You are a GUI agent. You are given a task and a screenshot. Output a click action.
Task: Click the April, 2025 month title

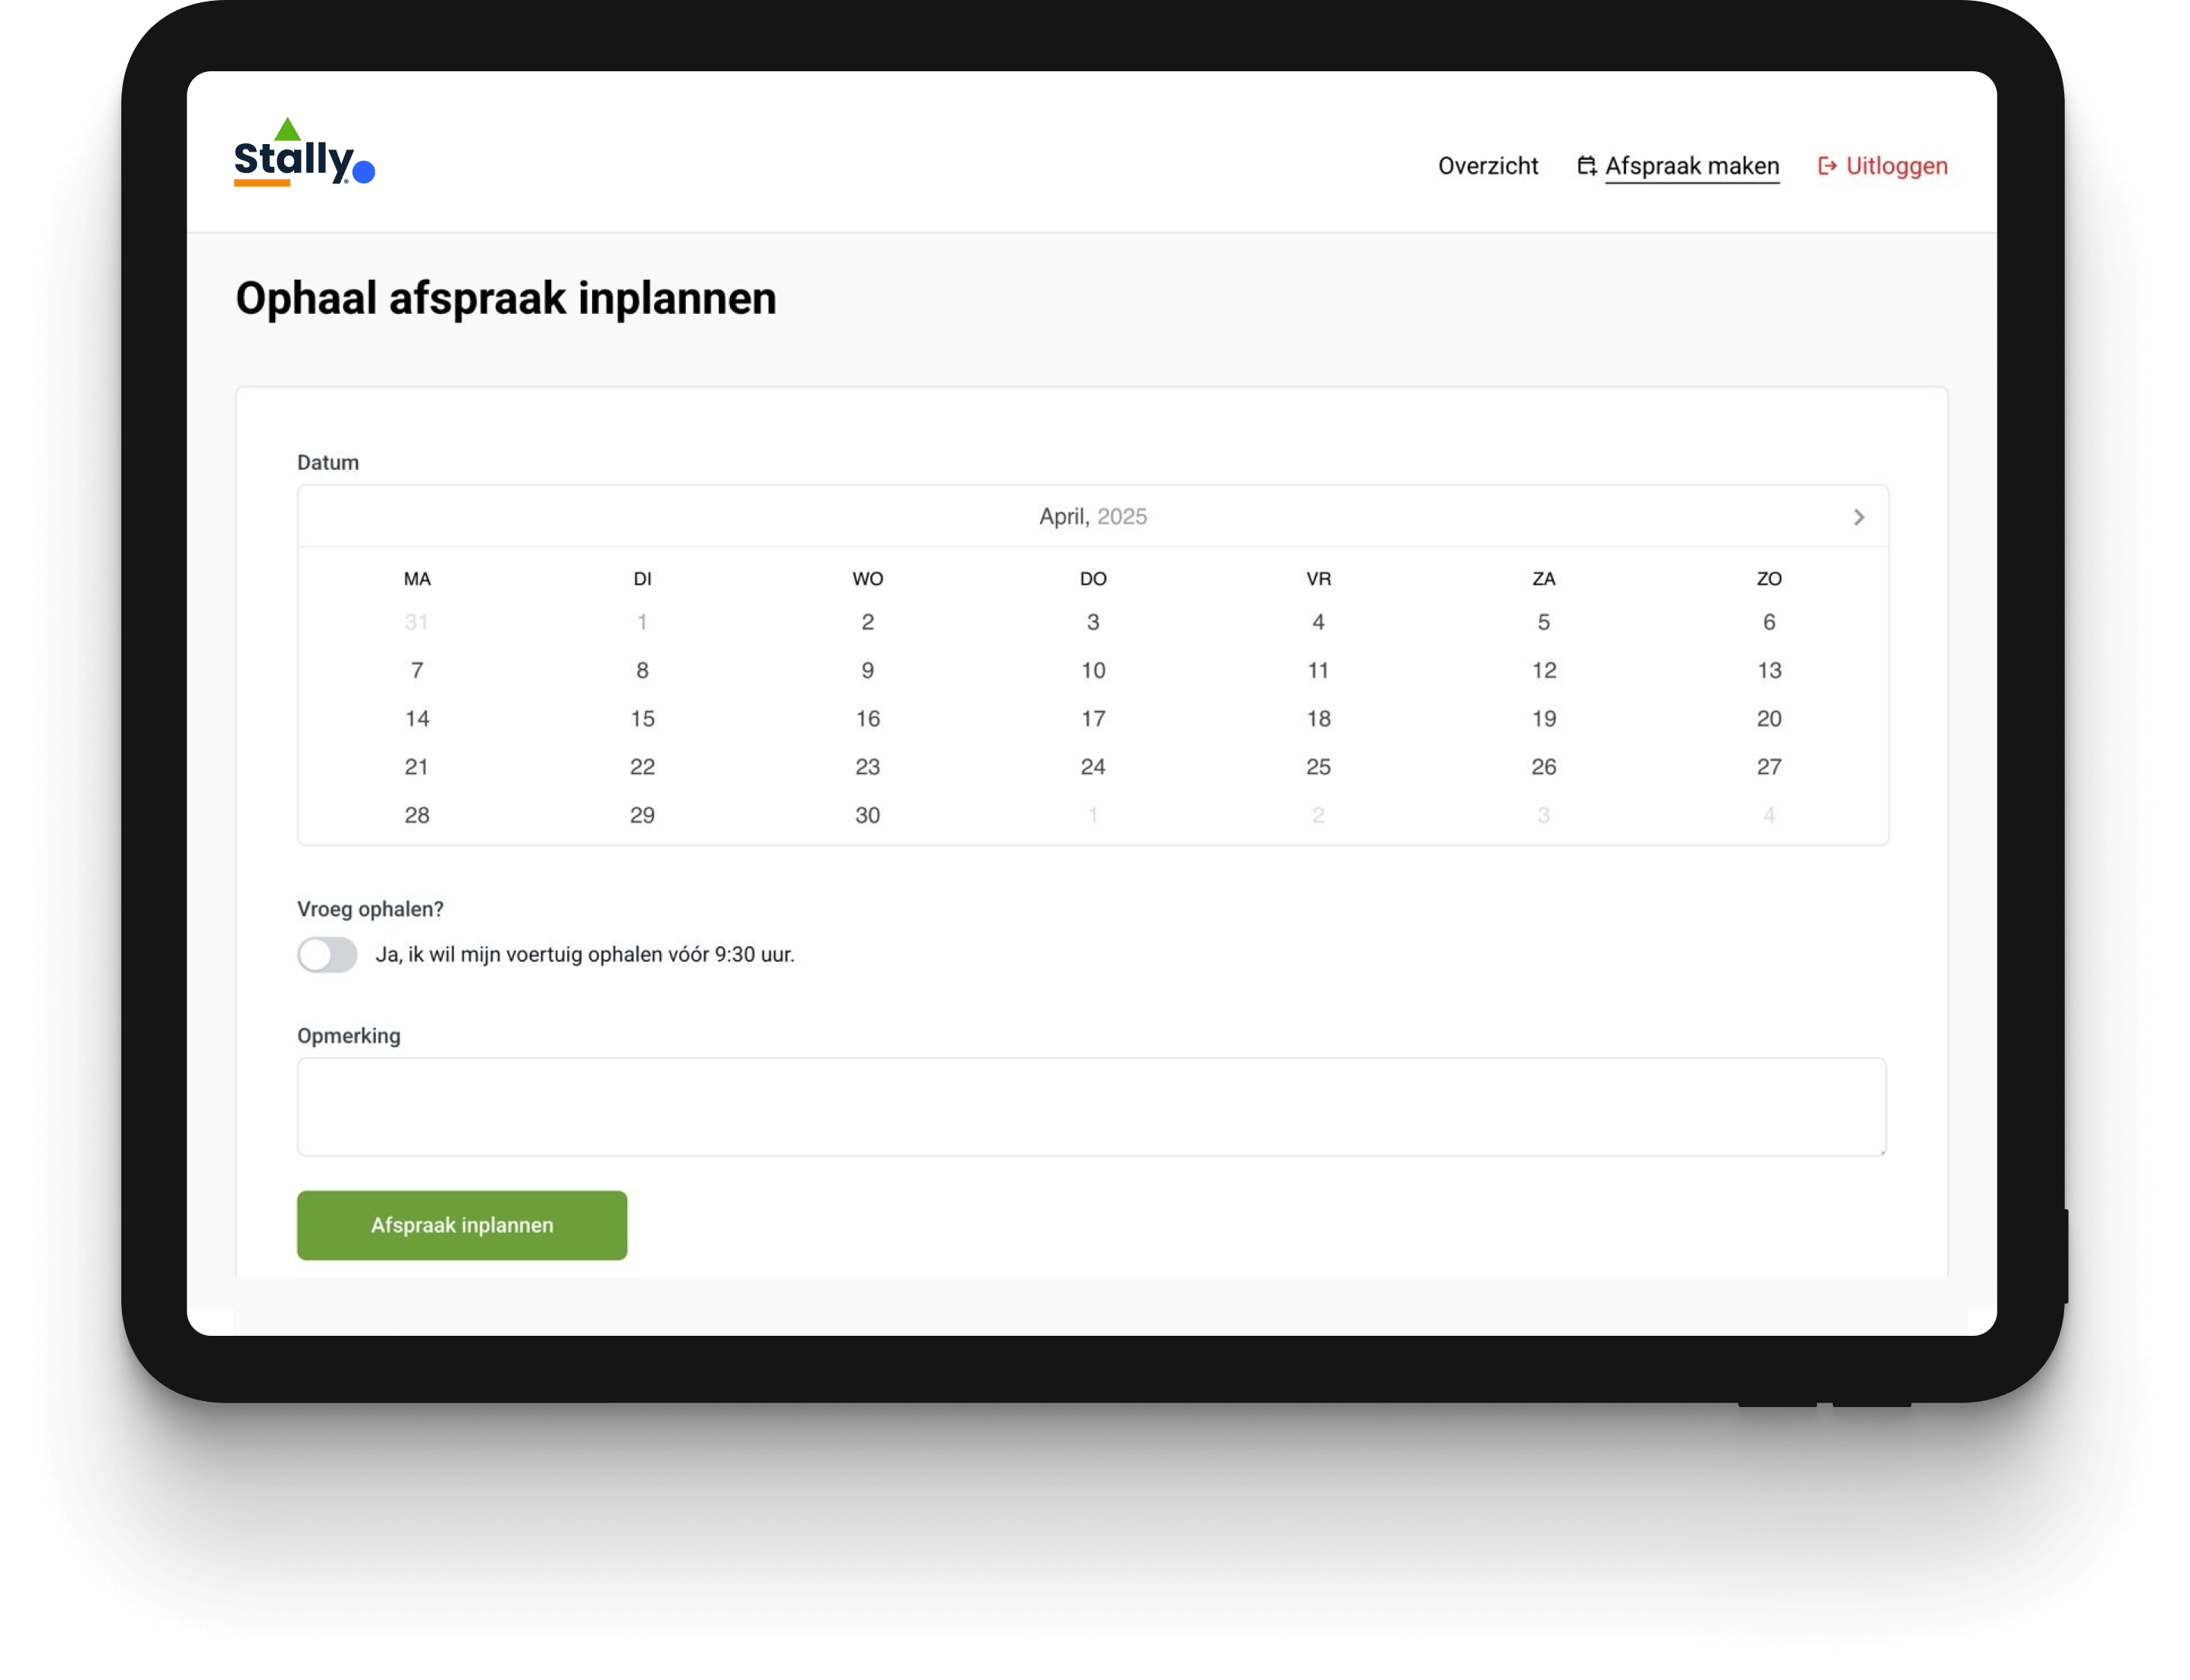click(x=1092, y=517)
